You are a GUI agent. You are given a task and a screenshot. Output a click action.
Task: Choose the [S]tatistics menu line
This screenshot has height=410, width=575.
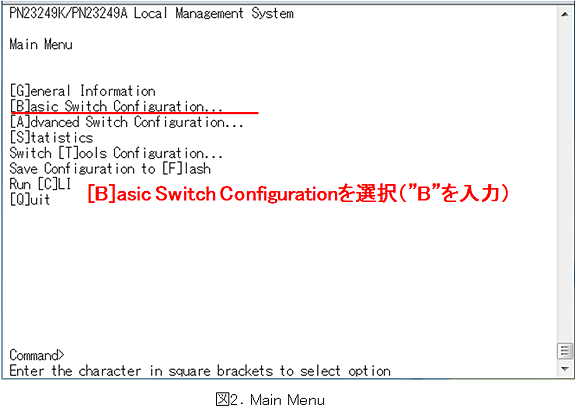(51, 138)
